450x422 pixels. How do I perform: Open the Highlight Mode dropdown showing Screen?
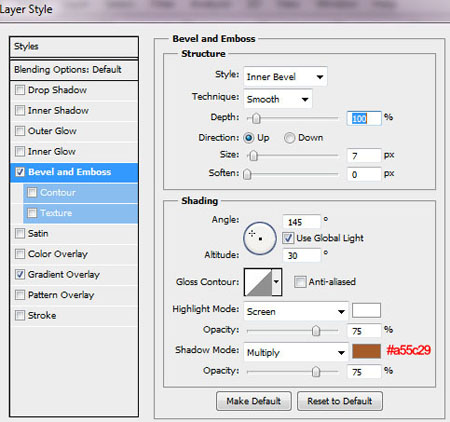coord(296,312)
